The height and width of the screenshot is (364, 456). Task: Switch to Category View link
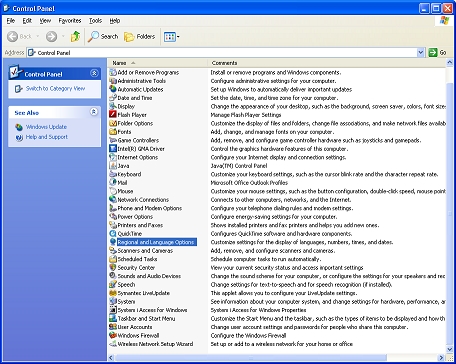point(55,89)
